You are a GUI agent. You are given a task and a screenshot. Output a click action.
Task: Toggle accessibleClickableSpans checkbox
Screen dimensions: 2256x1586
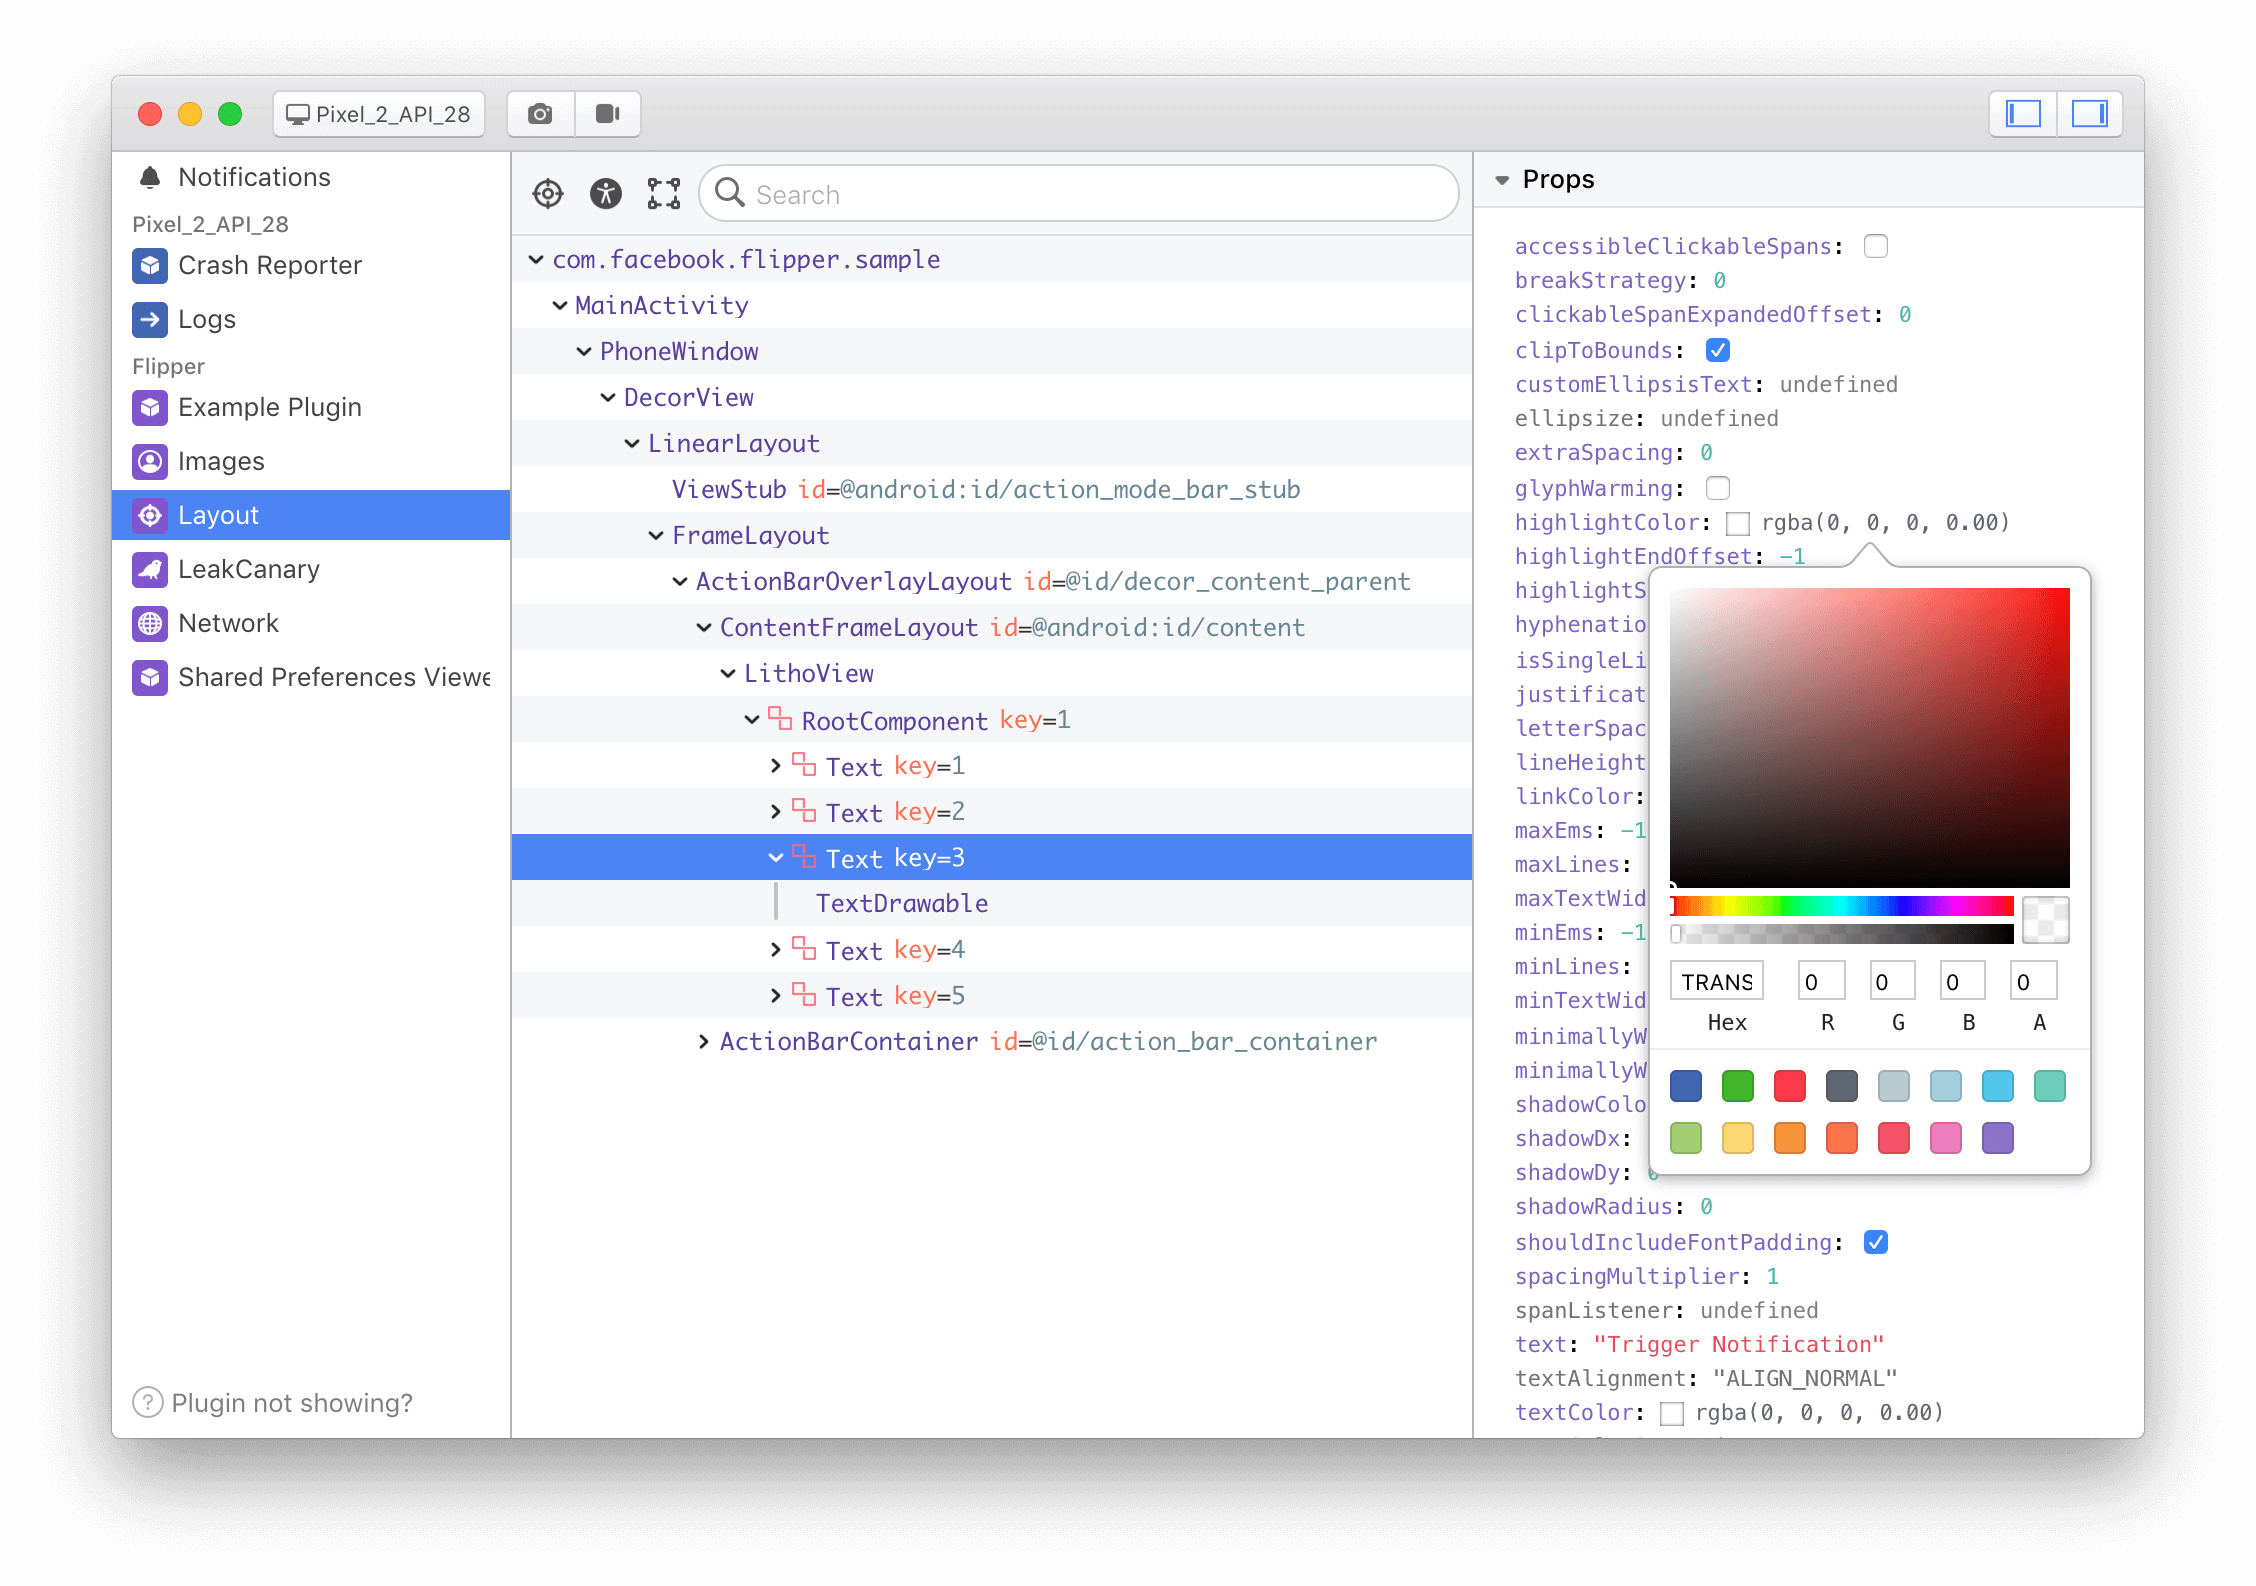1875,245
